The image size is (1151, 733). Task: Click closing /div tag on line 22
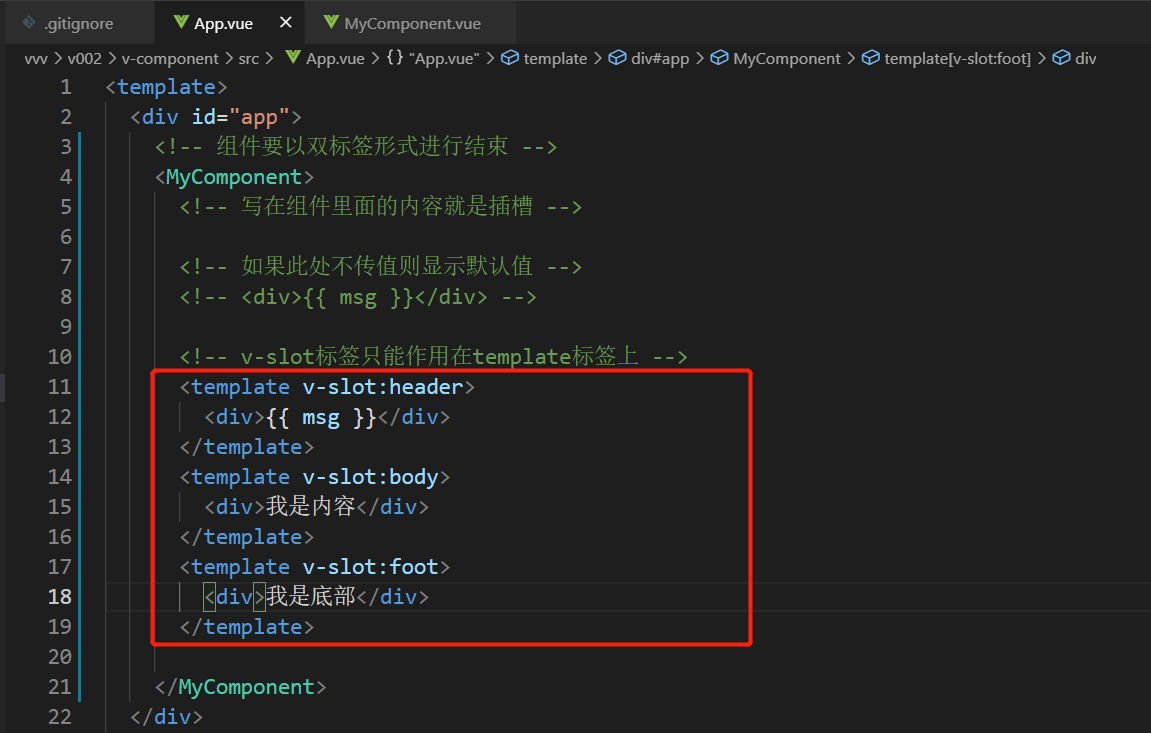[x=166, y=717]
